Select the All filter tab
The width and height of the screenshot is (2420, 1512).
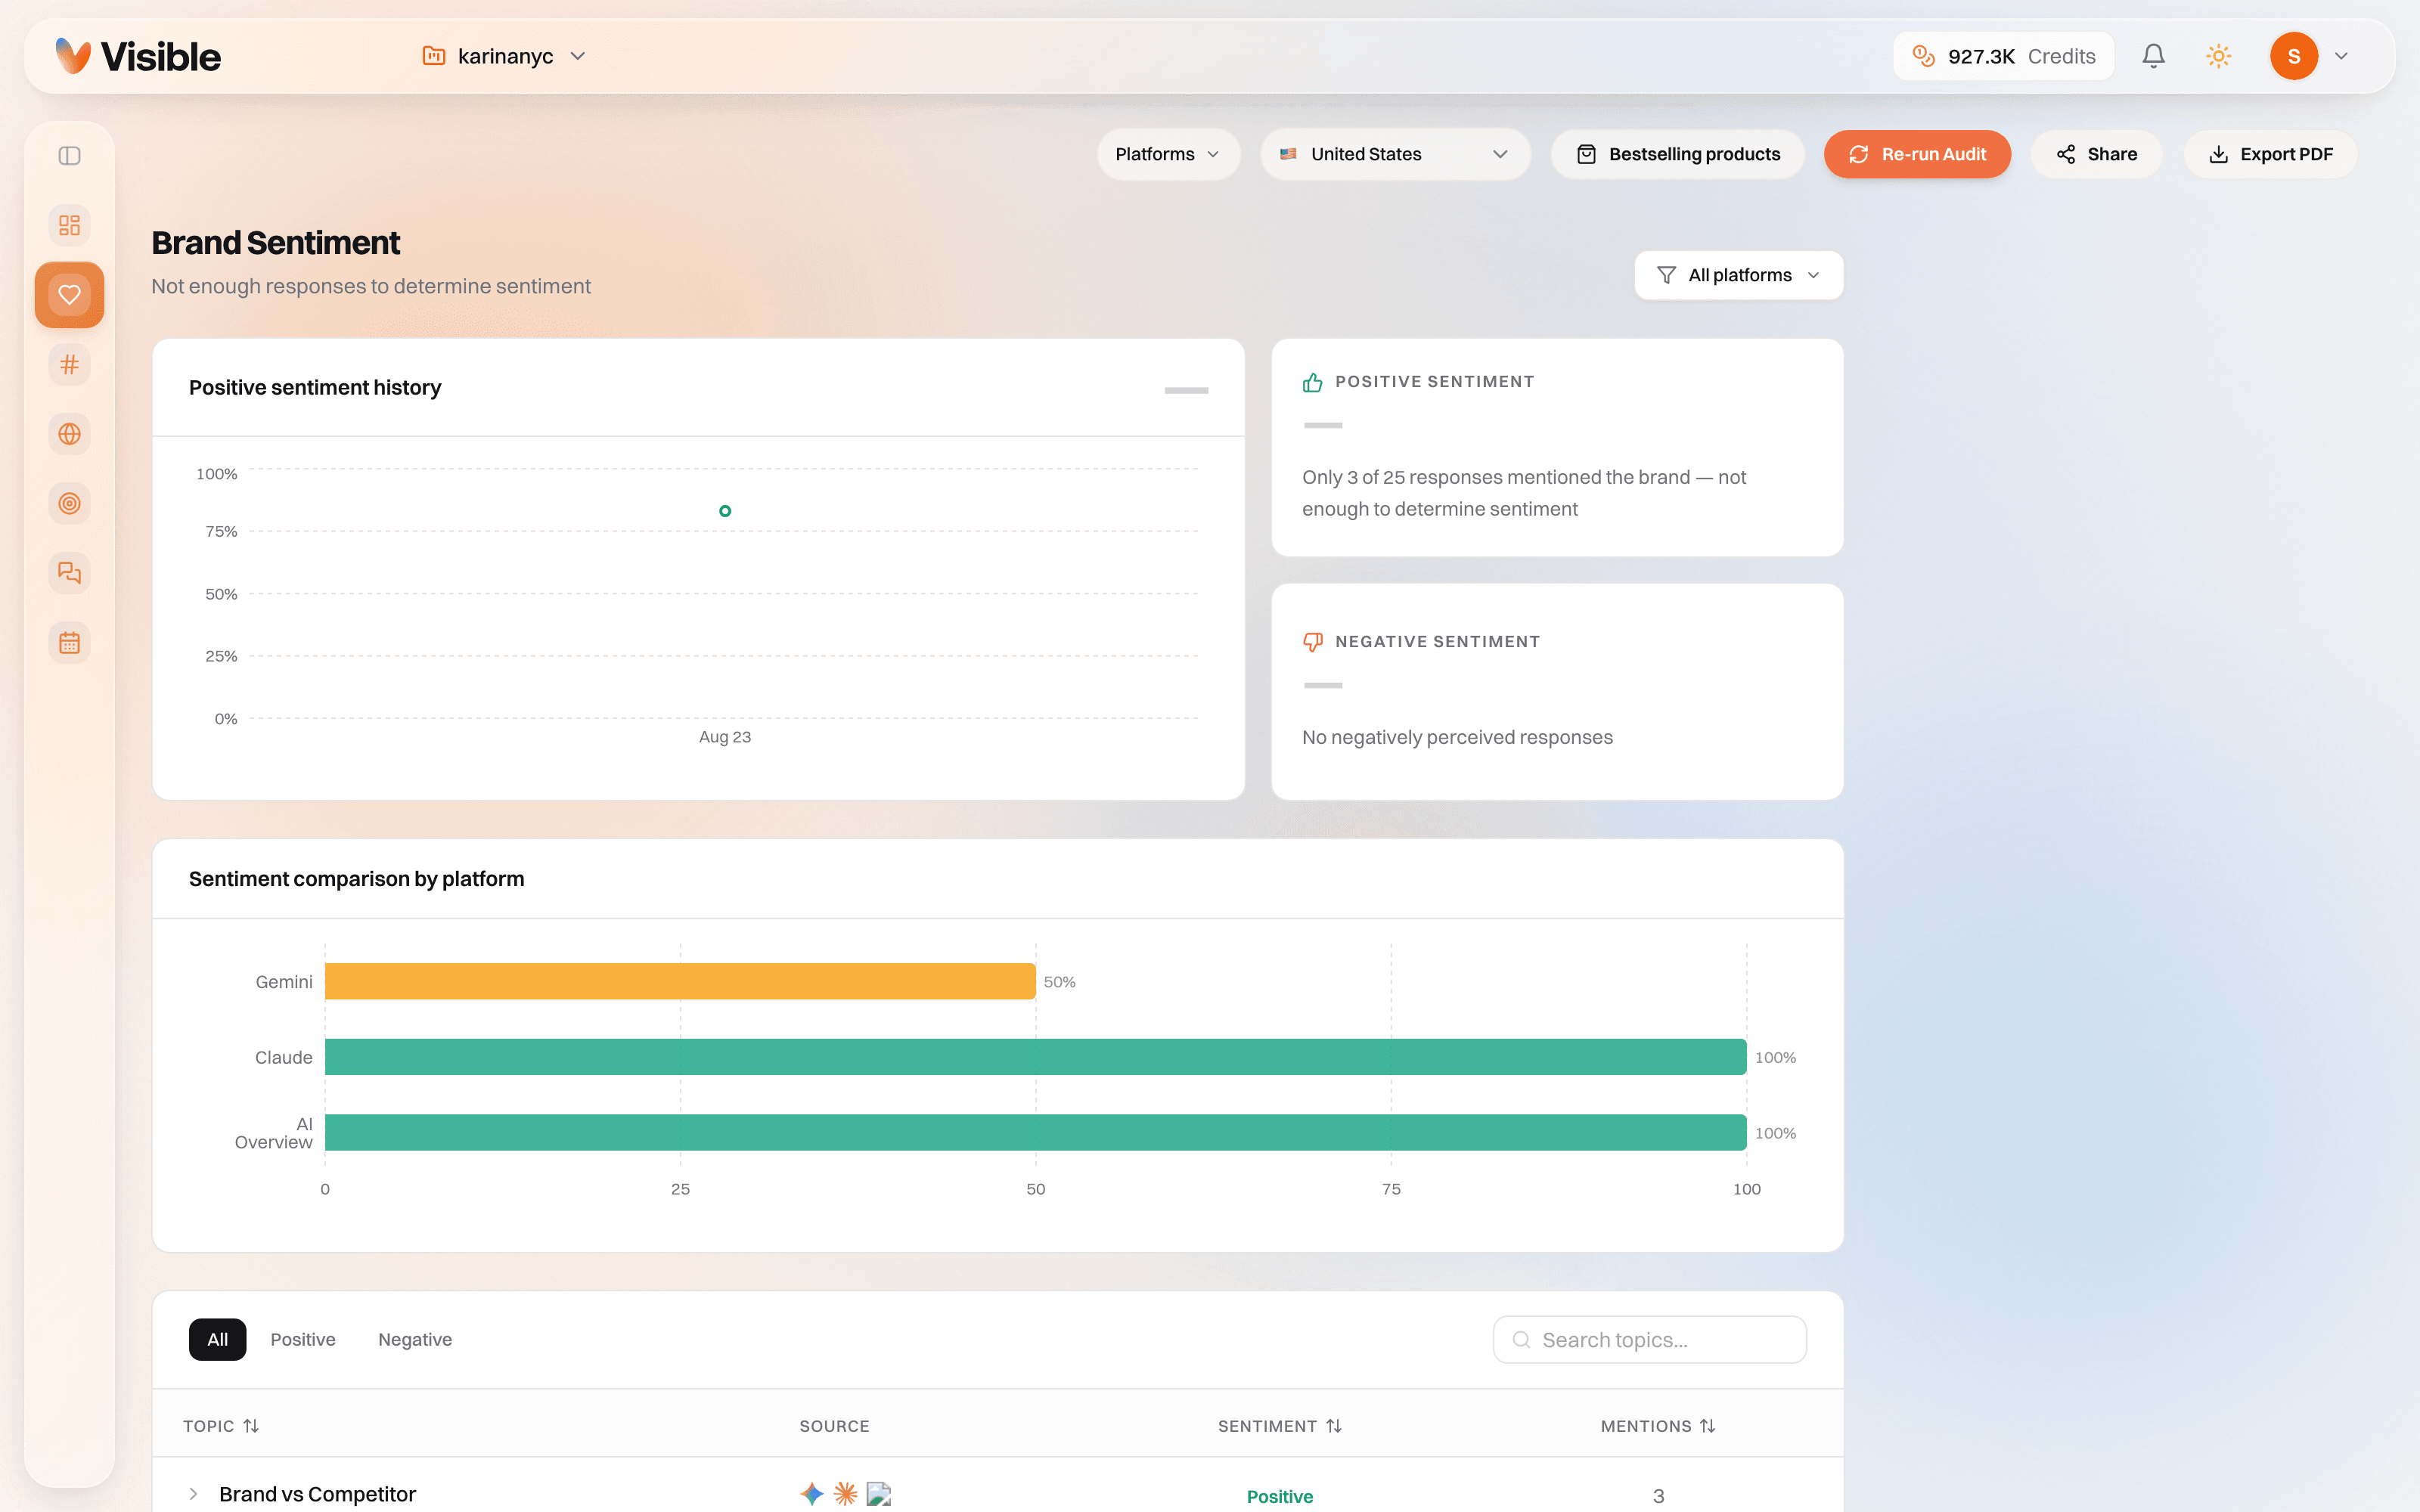[x=217, y=1339]
